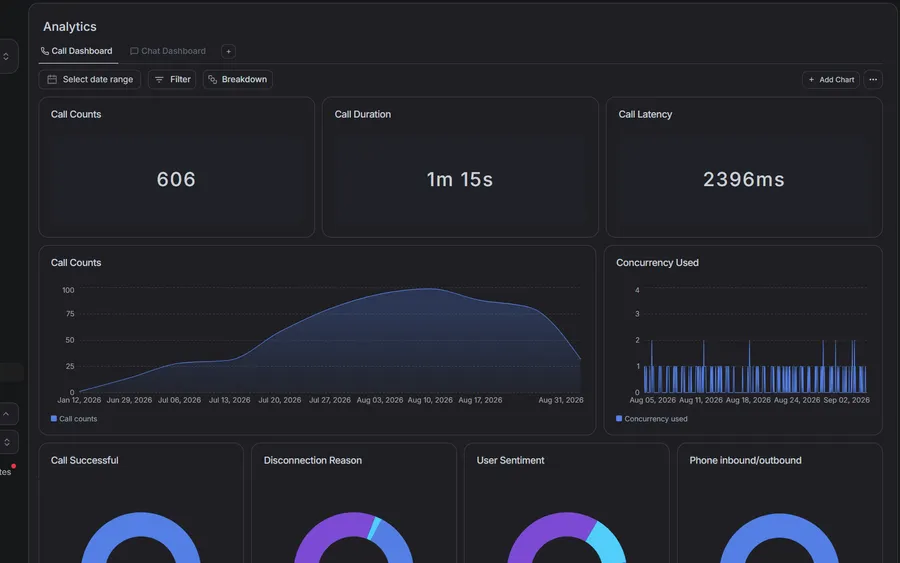This screenshot has width=900, height=563.
Task: Click the phone icon on Call Dashboard tab
Action: pos(45,51)
